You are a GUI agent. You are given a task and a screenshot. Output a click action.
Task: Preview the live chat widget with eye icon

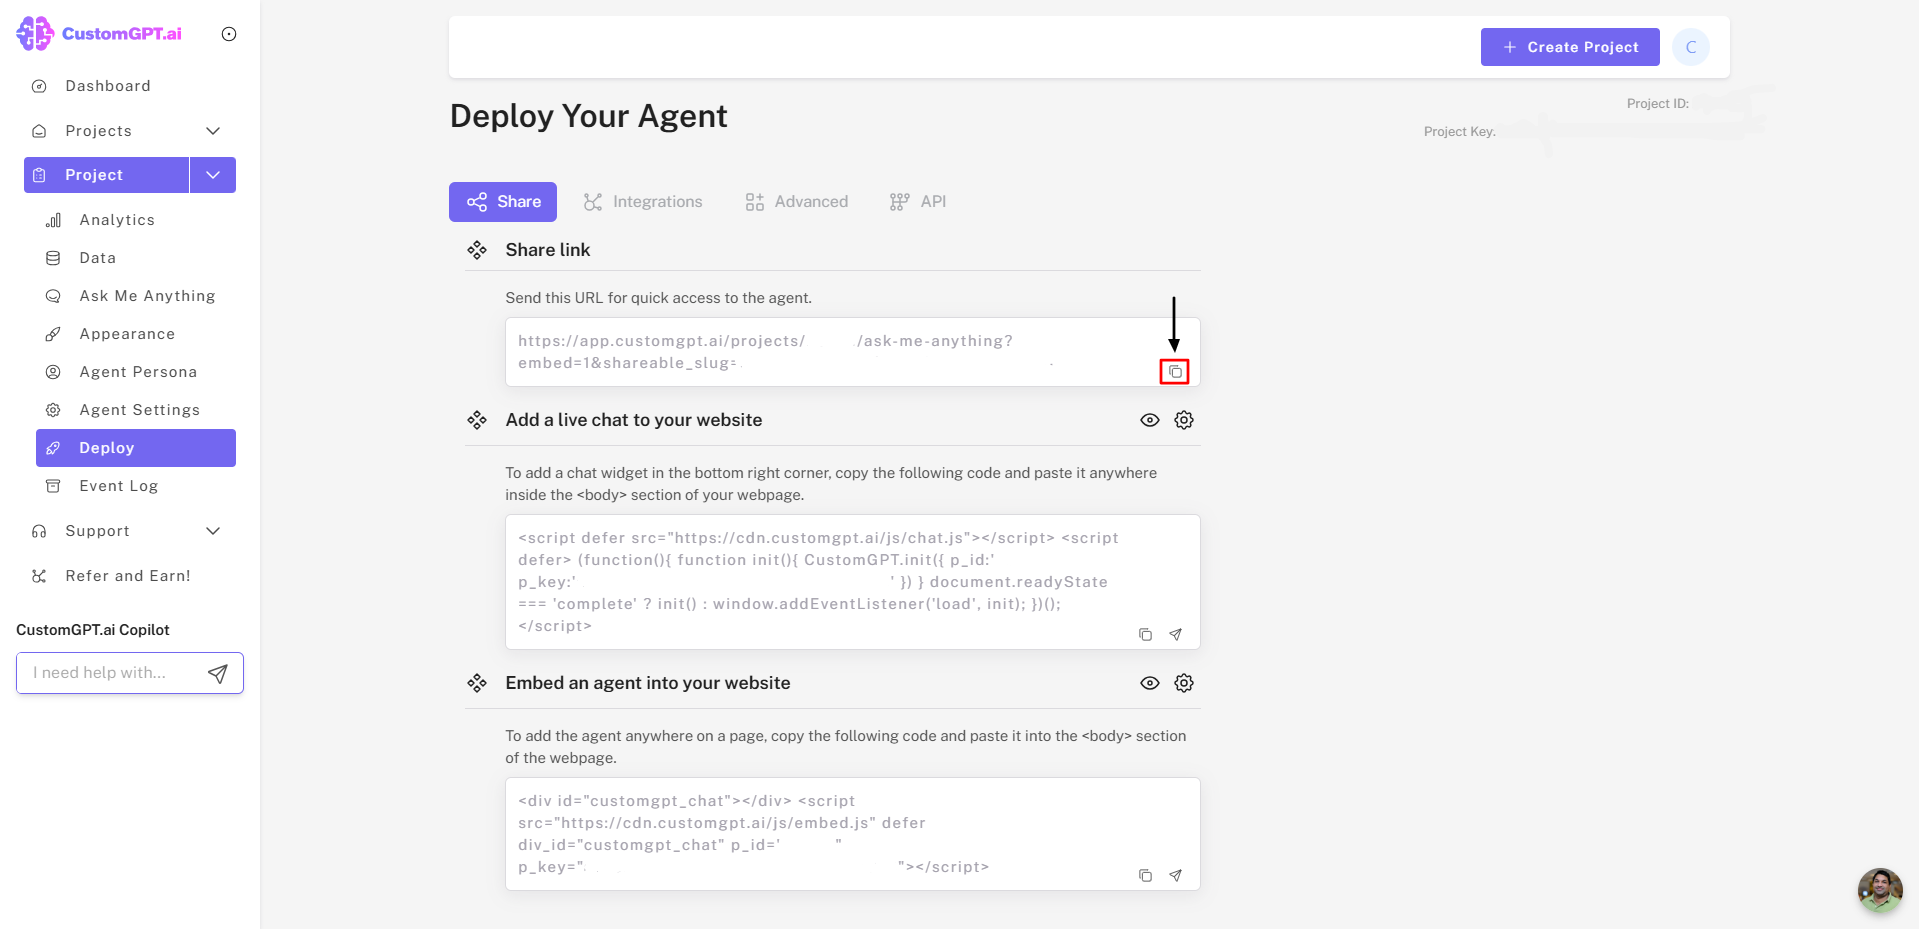click(x=1150, y=420)
